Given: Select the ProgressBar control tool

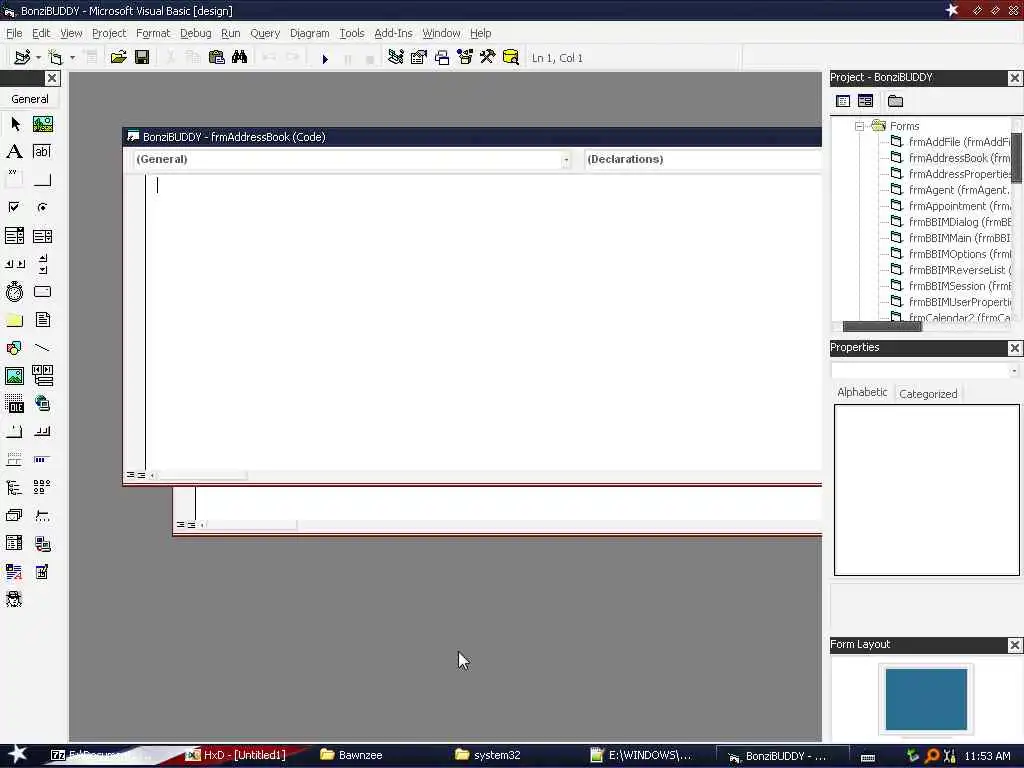Looking at the screenshot, I should (x=42, y=460).
